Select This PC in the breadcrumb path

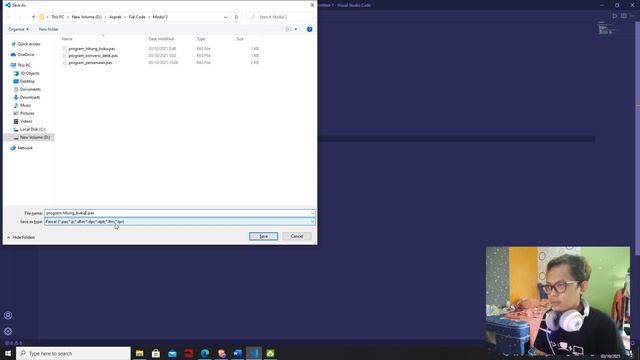pos(58,17)
